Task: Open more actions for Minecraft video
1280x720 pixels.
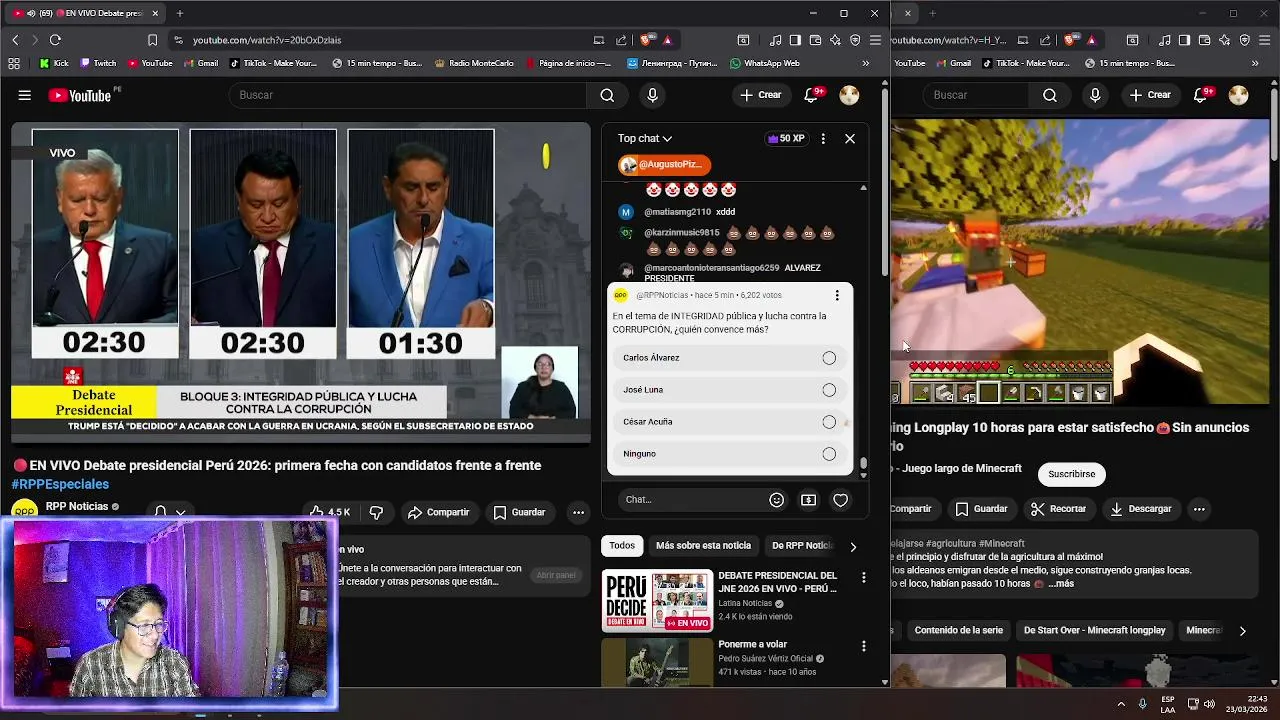Action: pos(1199,509)
